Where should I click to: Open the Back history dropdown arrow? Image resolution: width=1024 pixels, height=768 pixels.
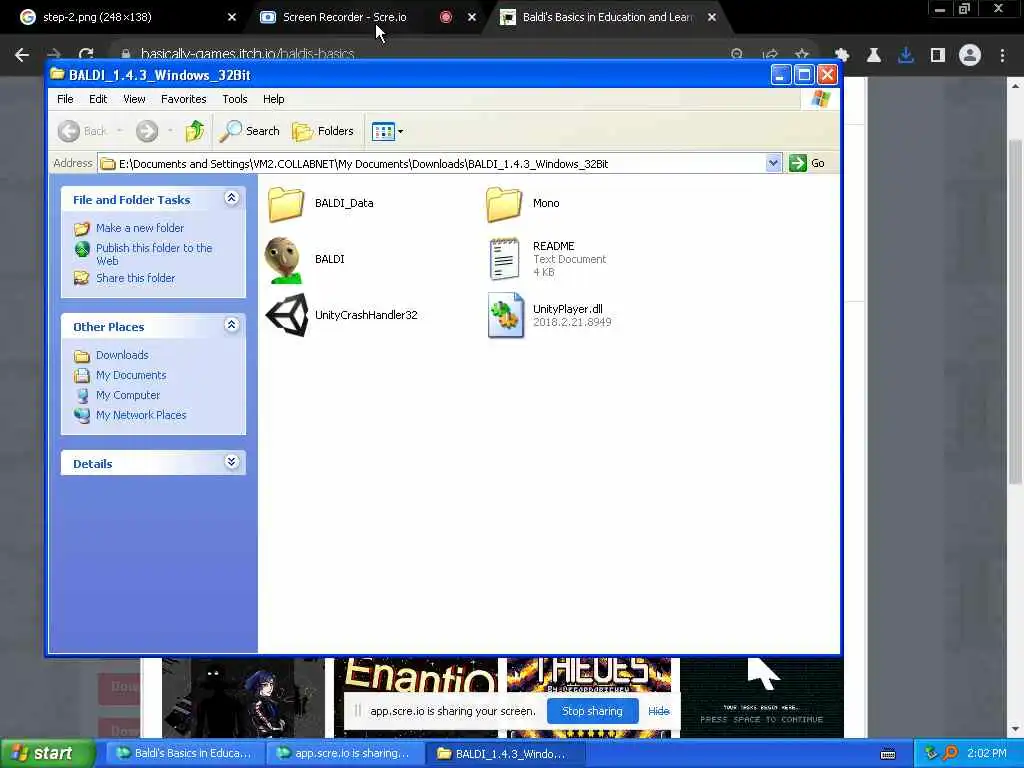120,131
